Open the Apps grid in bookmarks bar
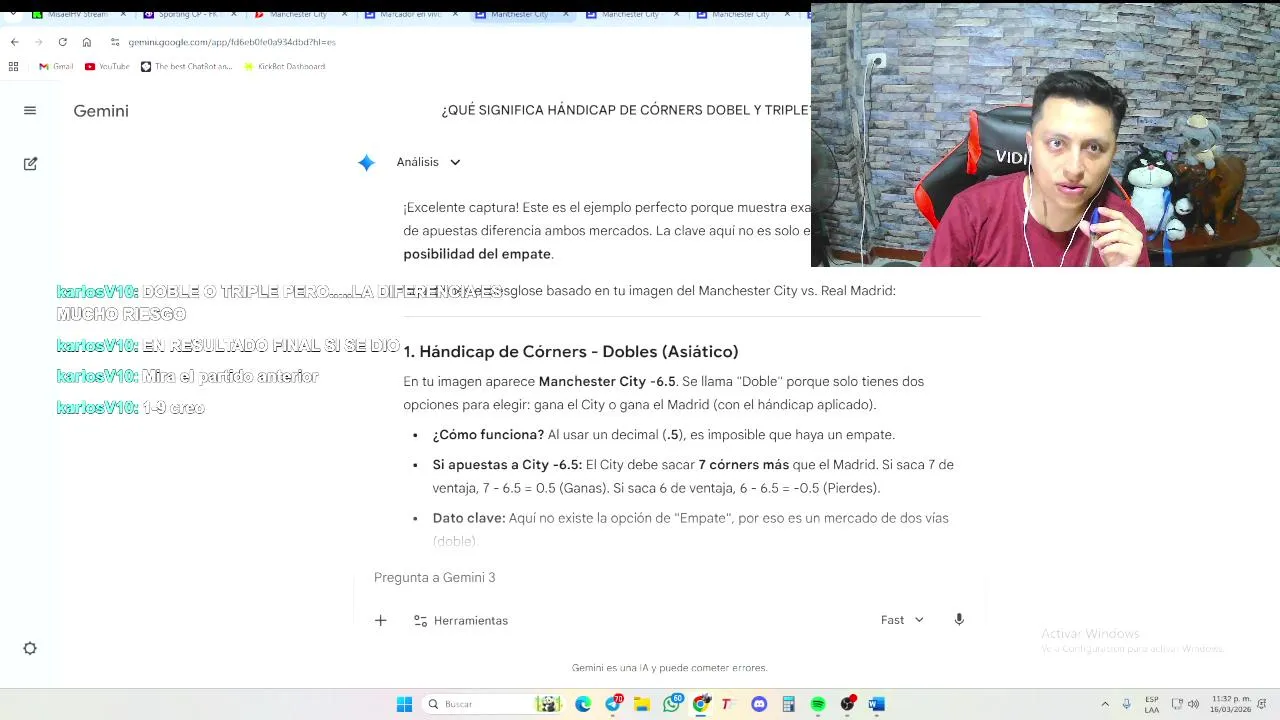The height and width of the screenshot is (720, 1280). 13,66
